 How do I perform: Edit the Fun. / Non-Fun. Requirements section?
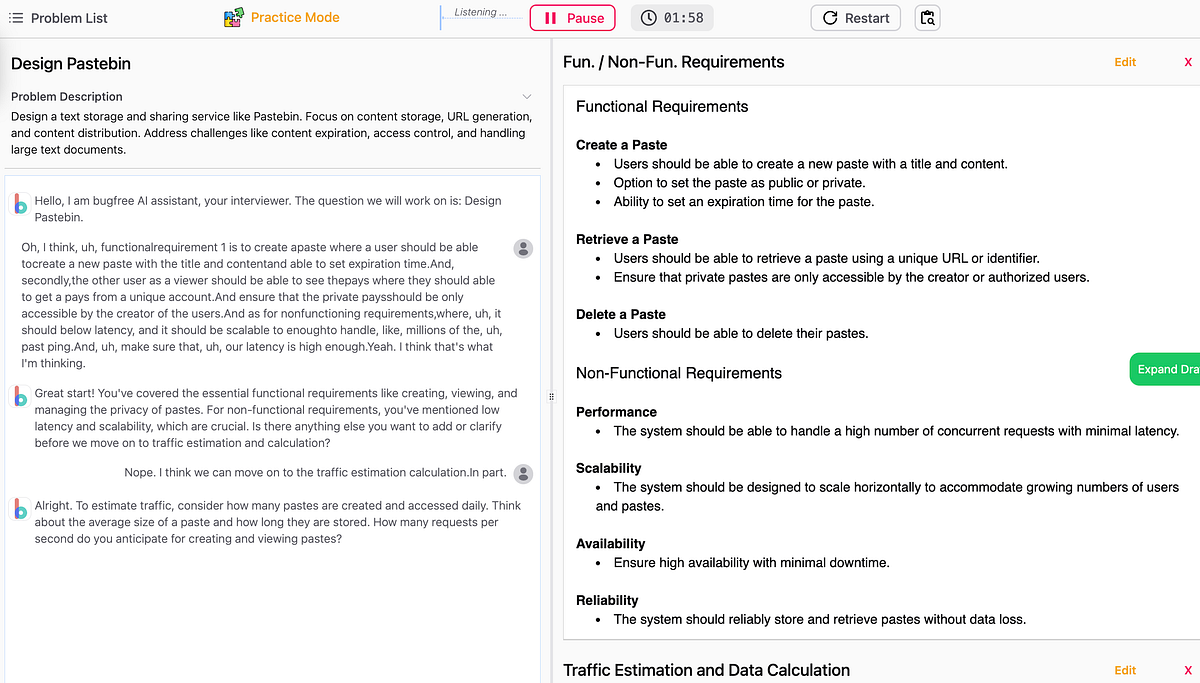click(x=1125, y=61)
